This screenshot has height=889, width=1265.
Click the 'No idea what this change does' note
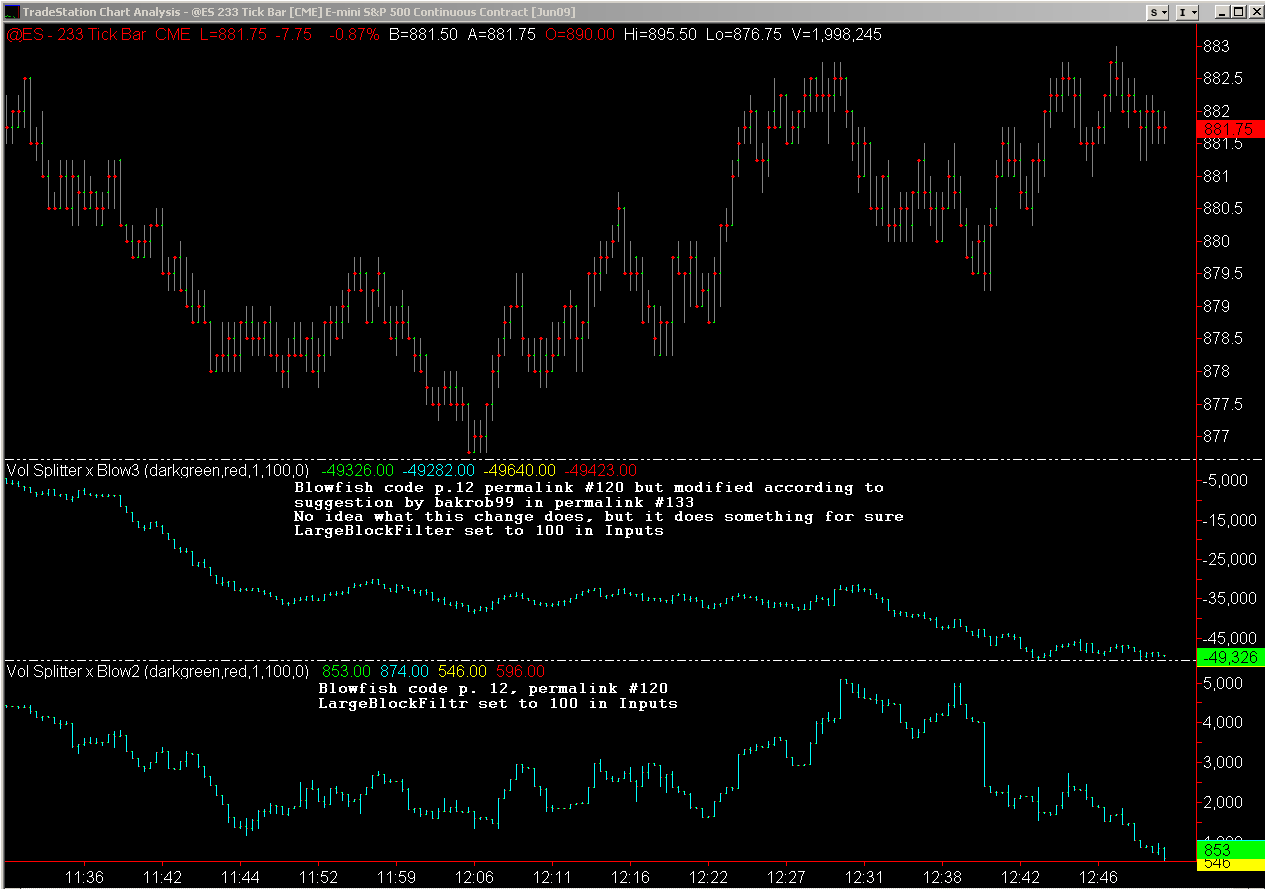598,517
